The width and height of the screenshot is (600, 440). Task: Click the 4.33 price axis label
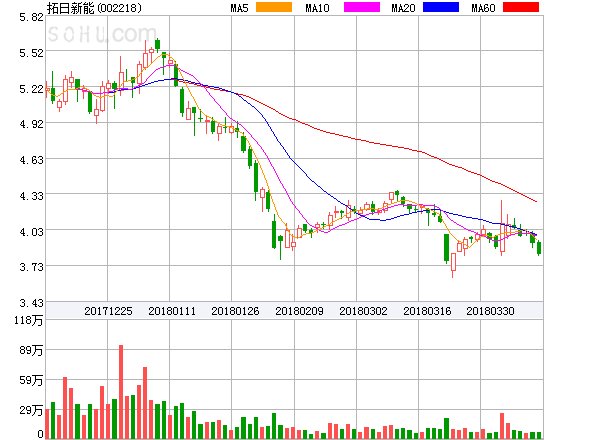click(x=31, y=196)
